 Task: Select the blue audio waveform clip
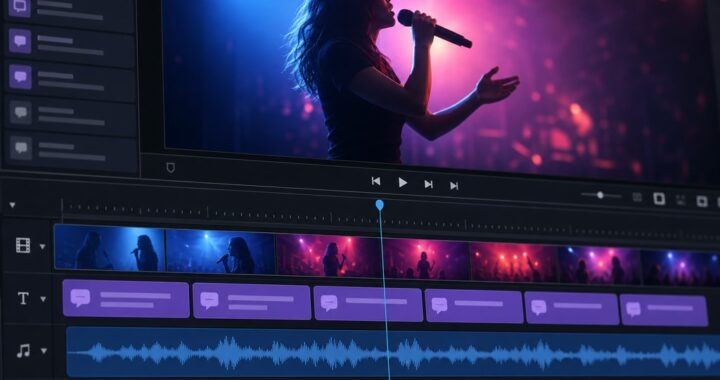pos(393,353)
